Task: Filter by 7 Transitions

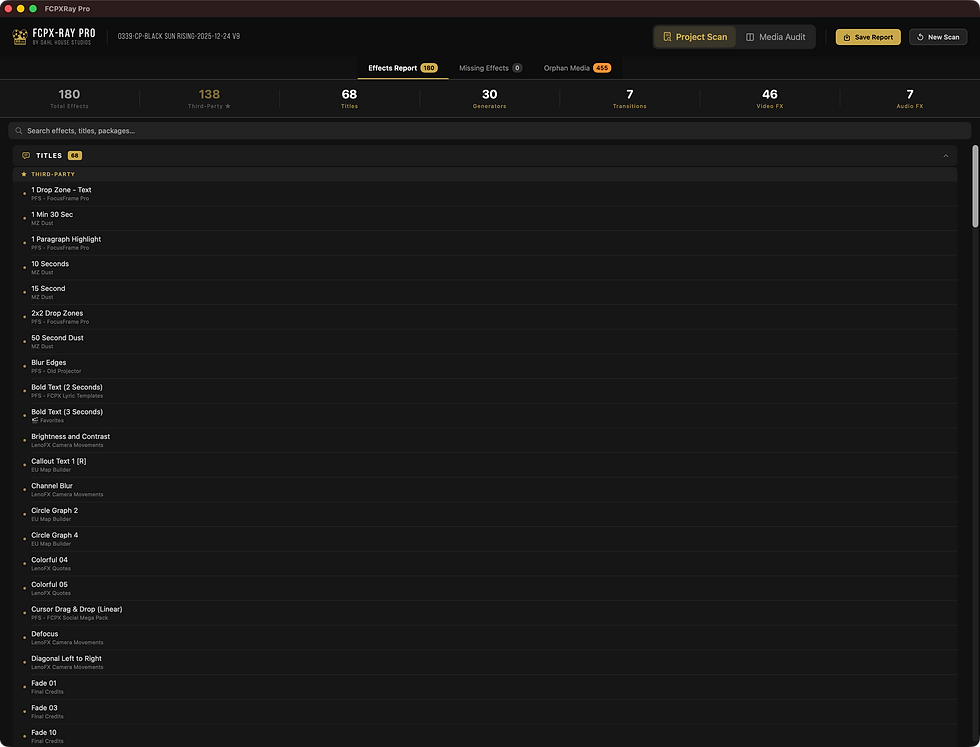Action: 629,99
